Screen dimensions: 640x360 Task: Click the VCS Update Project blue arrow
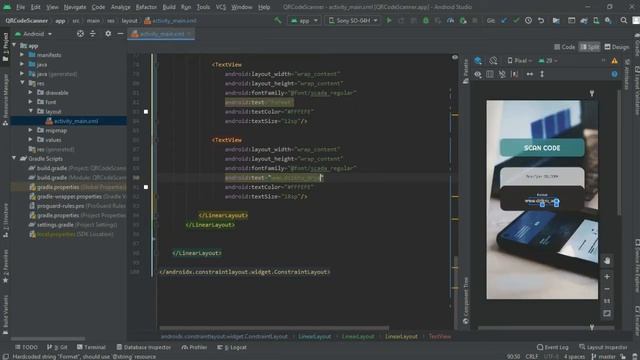tap(504, 20)
